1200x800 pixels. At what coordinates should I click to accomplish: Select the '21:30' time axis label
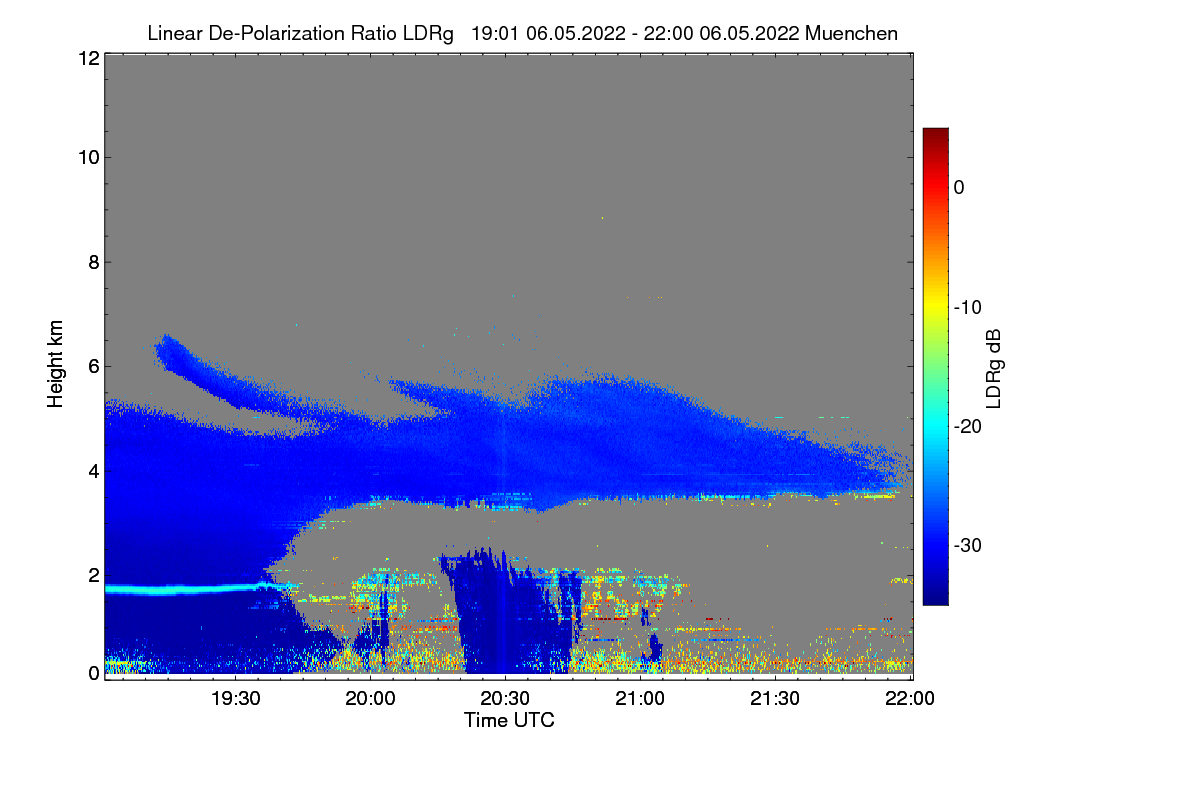(x=776, y=699)
